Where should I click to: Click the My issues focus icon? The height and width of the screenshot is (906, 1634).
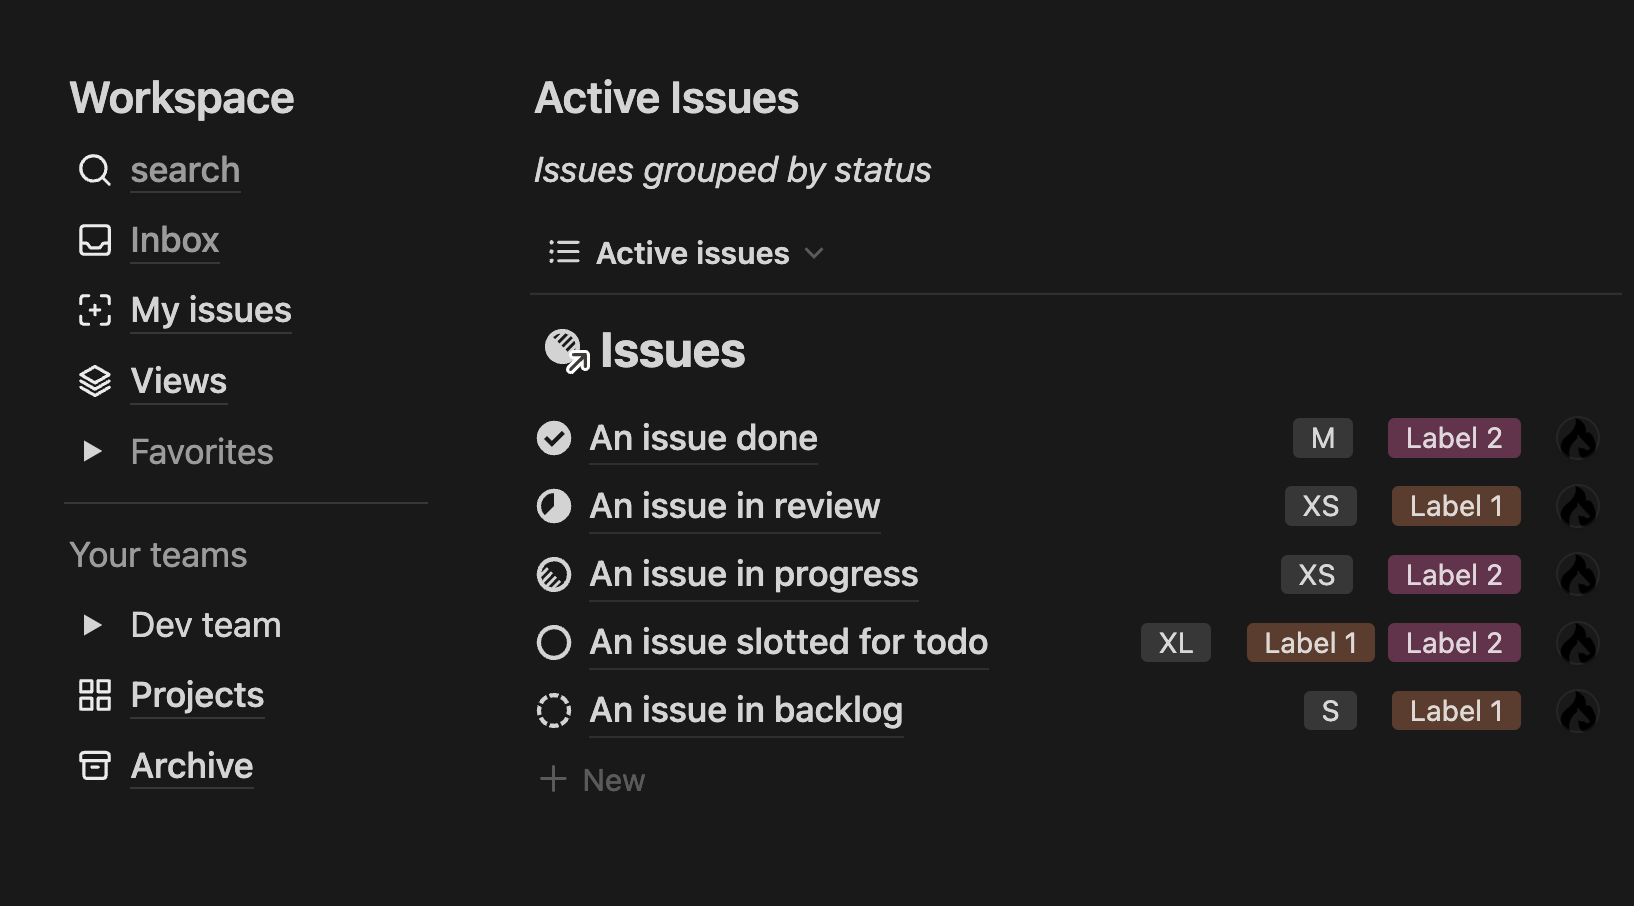(x=95, y=310)
